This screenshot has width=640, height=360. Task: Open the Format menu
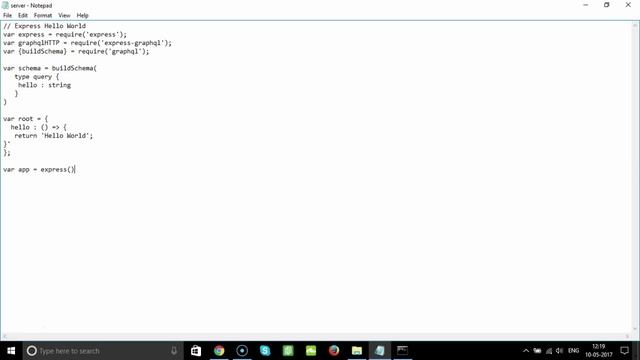click(43, 16)
